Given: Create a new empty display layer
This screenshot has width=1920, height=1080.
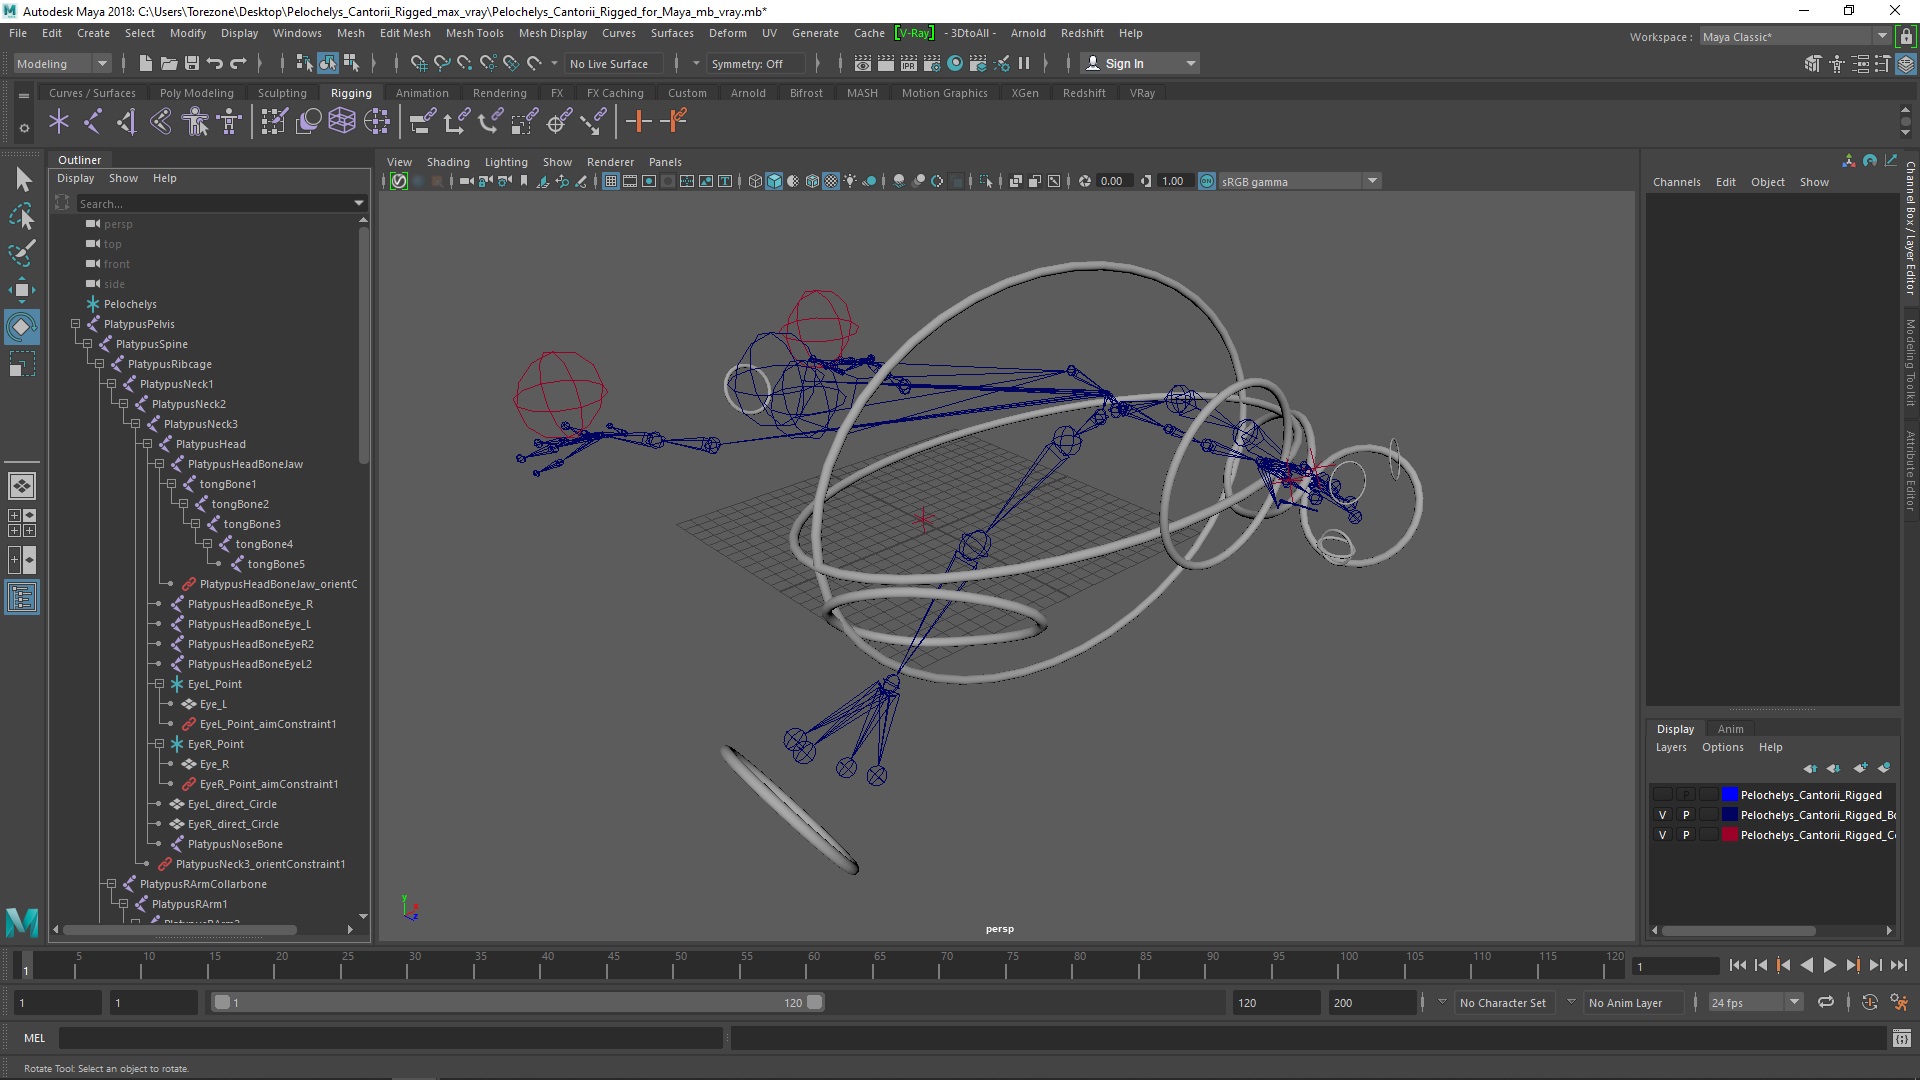Looking at the screenshot, I should coord(1860,769).
